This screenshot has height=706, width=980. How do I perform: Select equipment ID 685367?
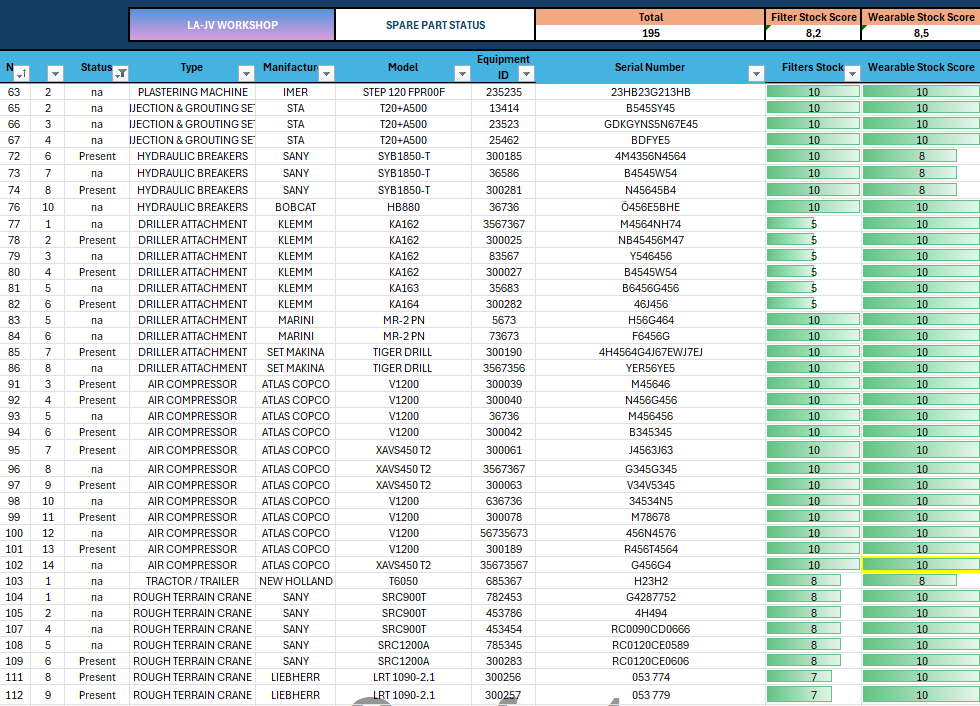[504, 581]
